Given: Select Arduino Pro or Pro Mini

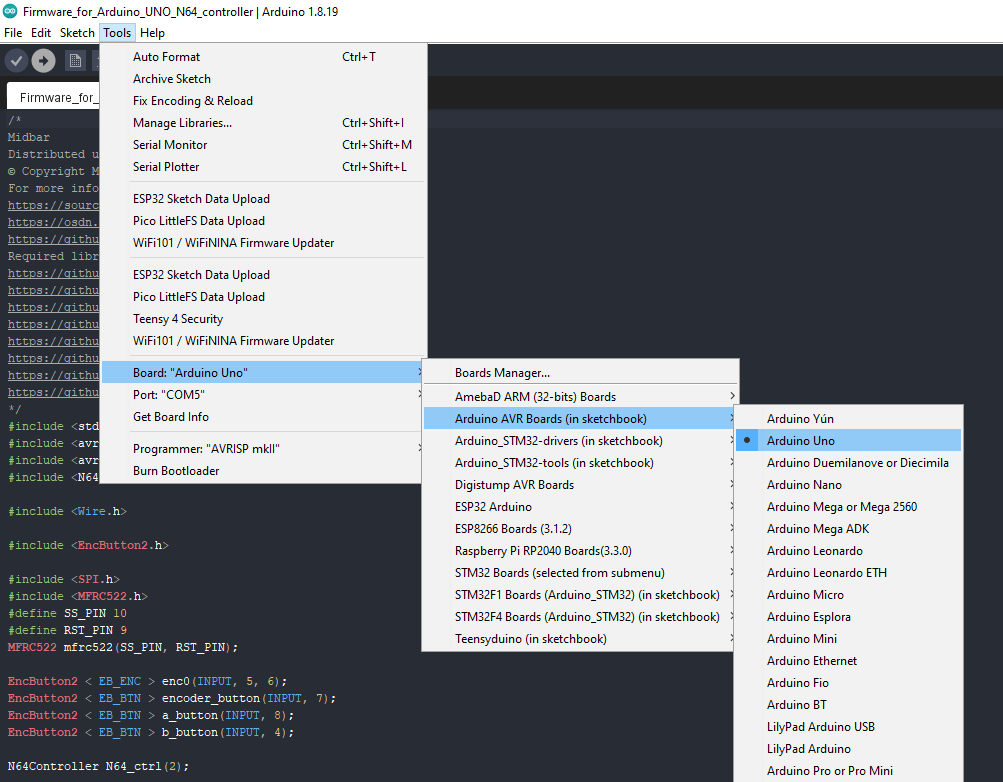Looking at the screenshot, I should 848,770.
